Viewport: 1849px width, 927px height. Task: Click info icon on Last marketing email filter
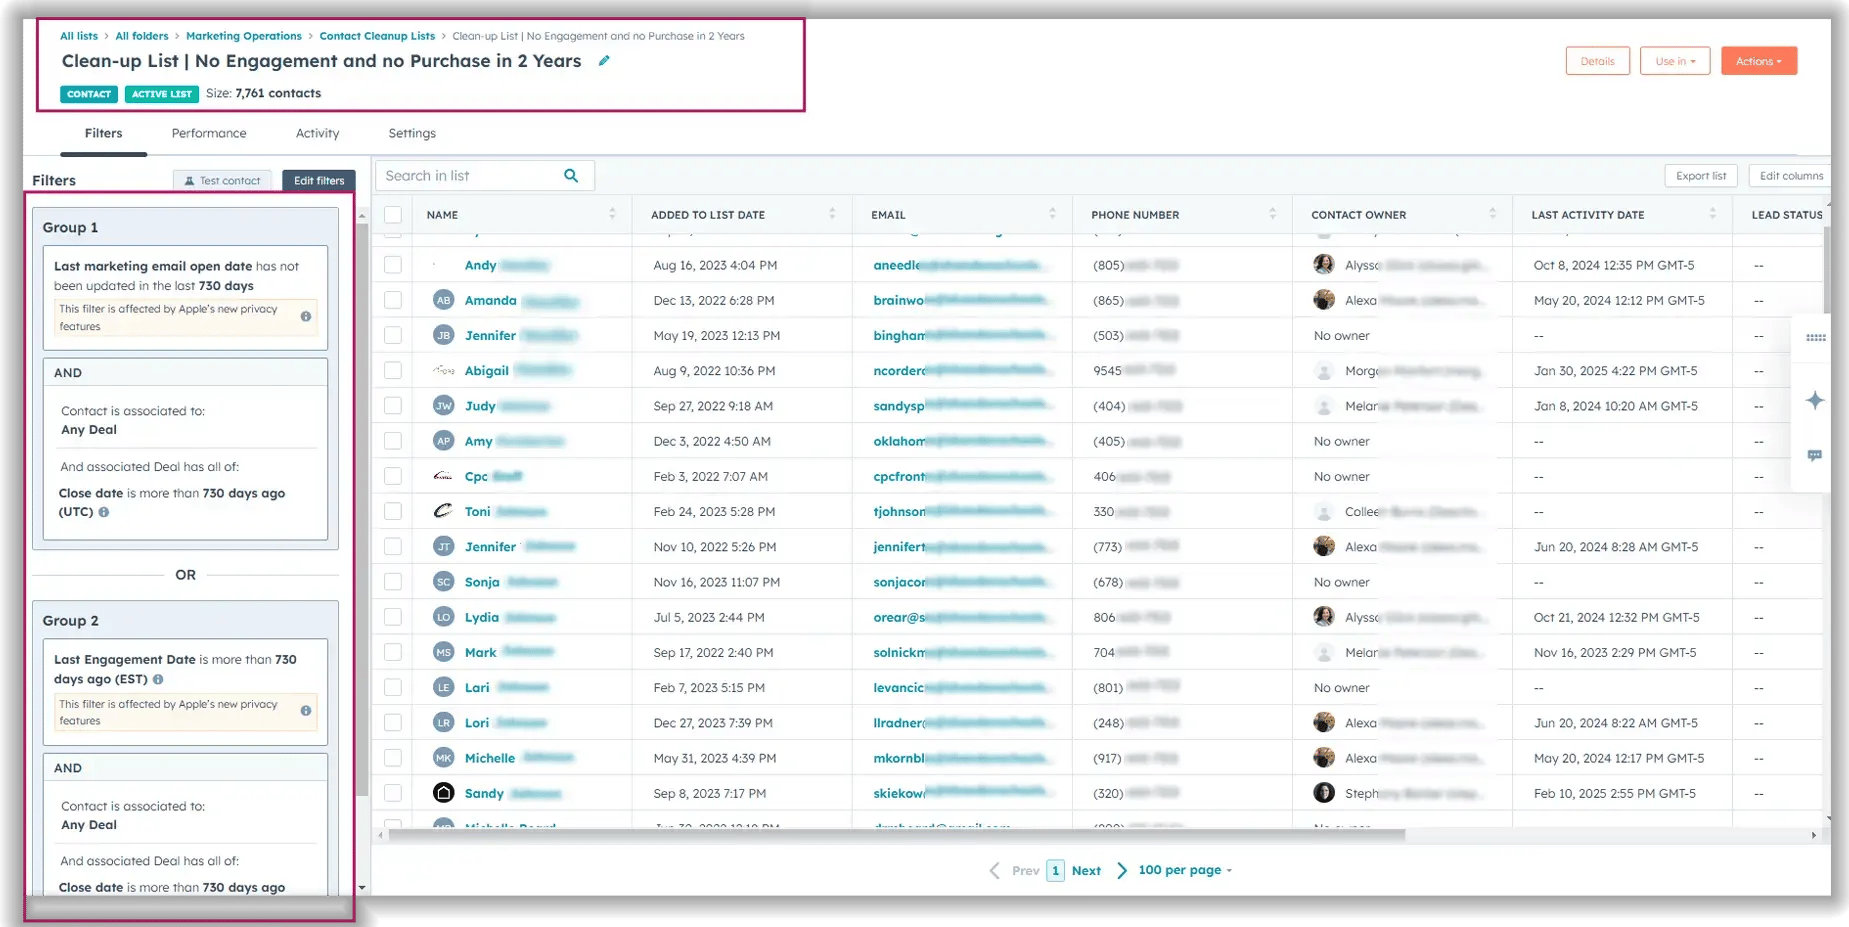click(x=306, y=317)
